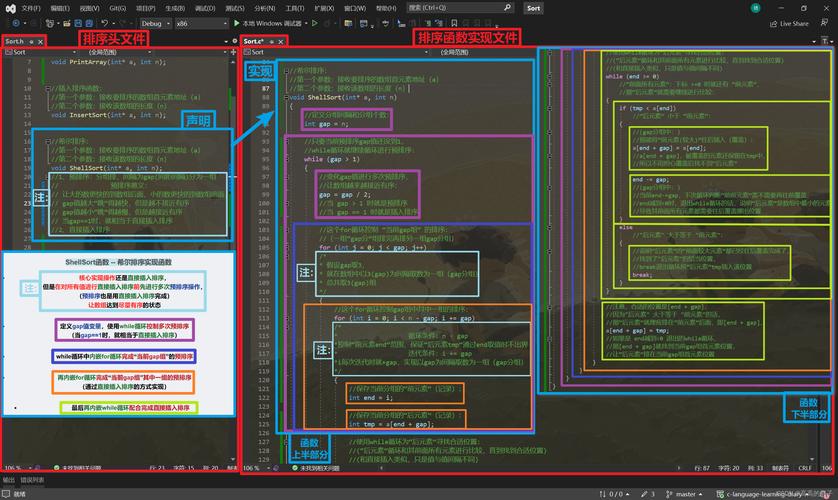Click the c-language-learning-diary repository indicator
Image resolution: width=838 pixels, height=500 pixels.
763,494
